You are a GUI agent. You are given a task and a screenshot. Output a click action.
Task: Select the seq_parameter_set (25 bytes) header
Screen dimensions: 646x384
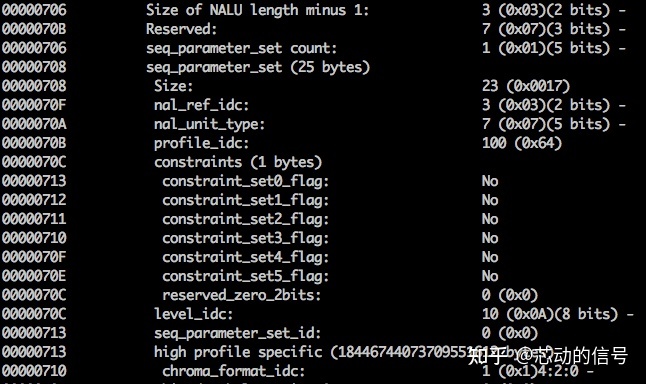click(258, 67)
